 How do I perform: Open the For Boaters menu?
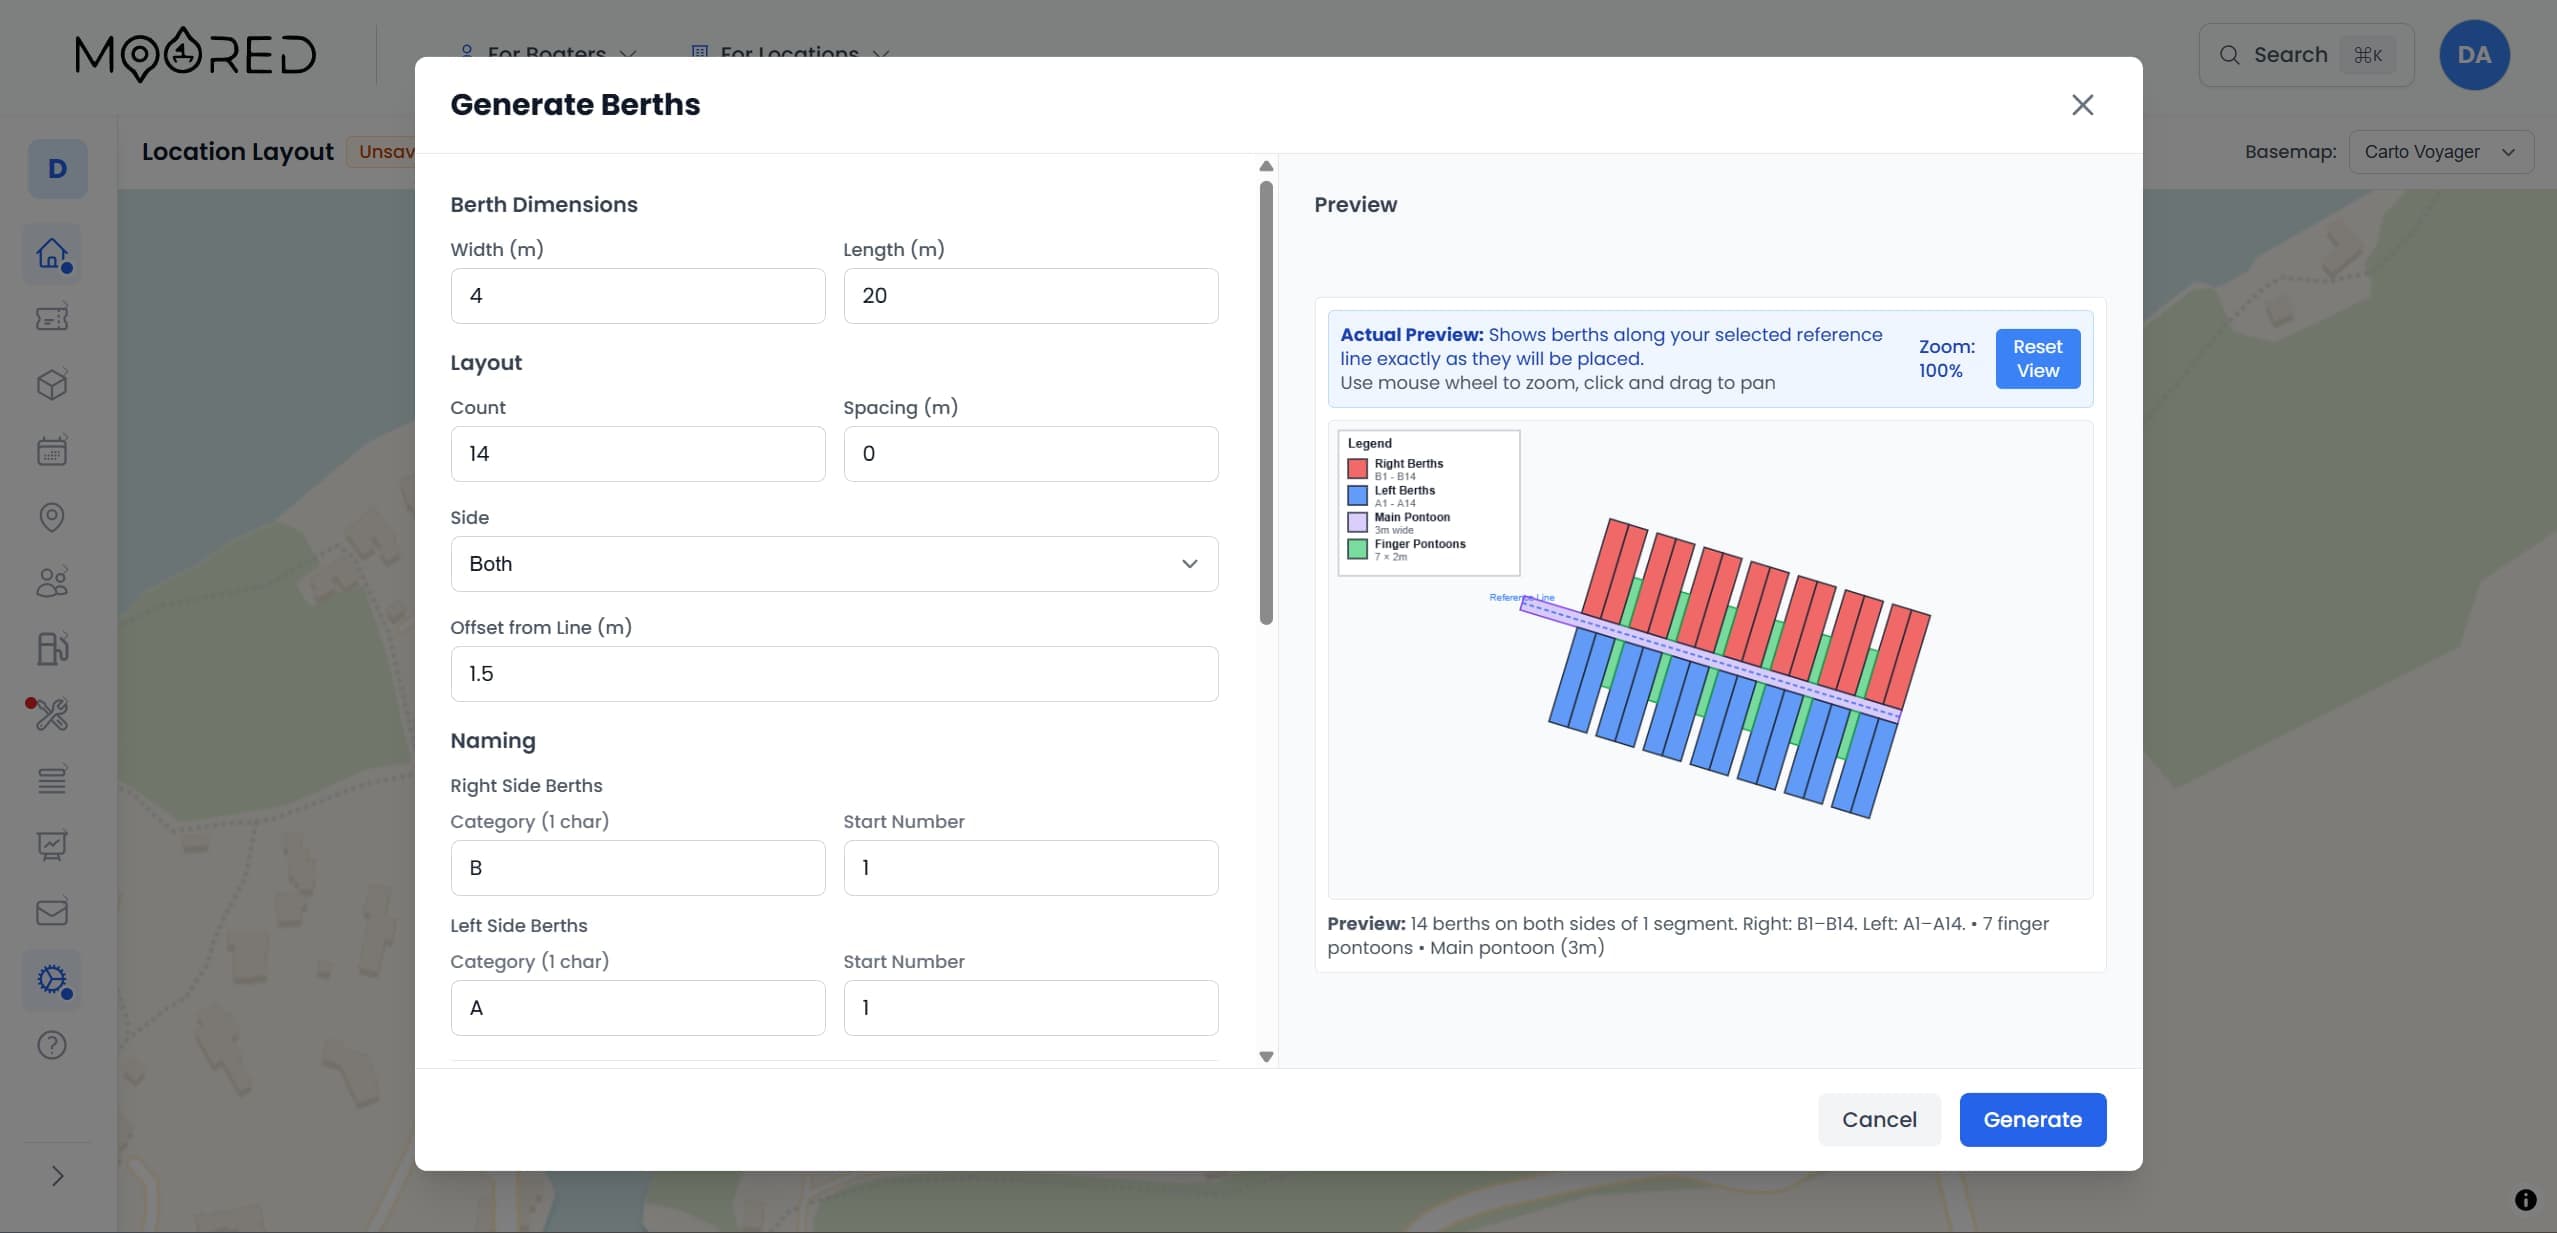547,55
